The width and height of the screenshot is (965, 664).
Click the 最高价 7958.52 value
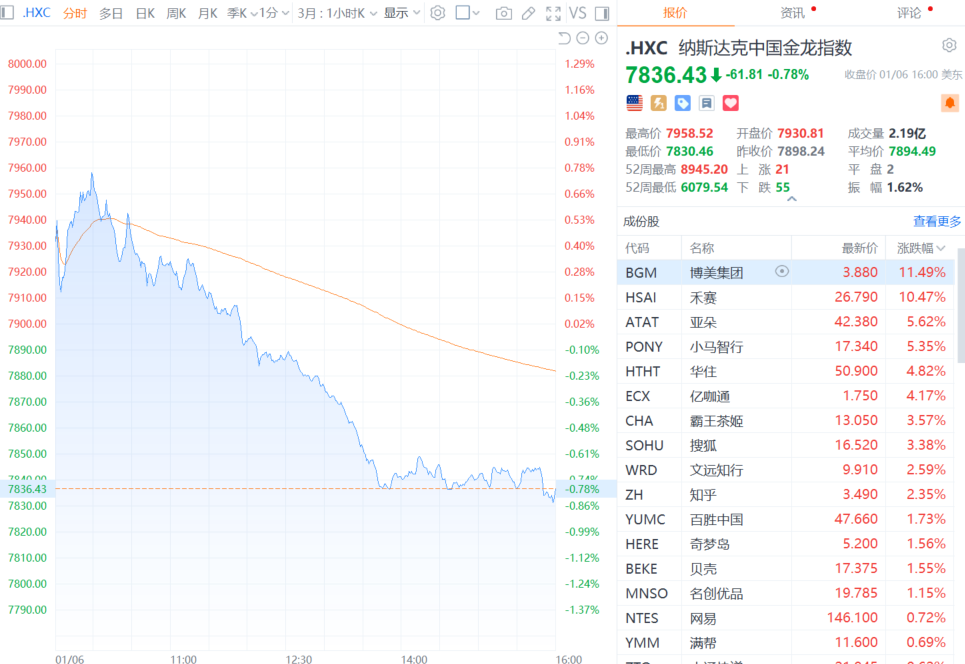(x=689, y=134)
